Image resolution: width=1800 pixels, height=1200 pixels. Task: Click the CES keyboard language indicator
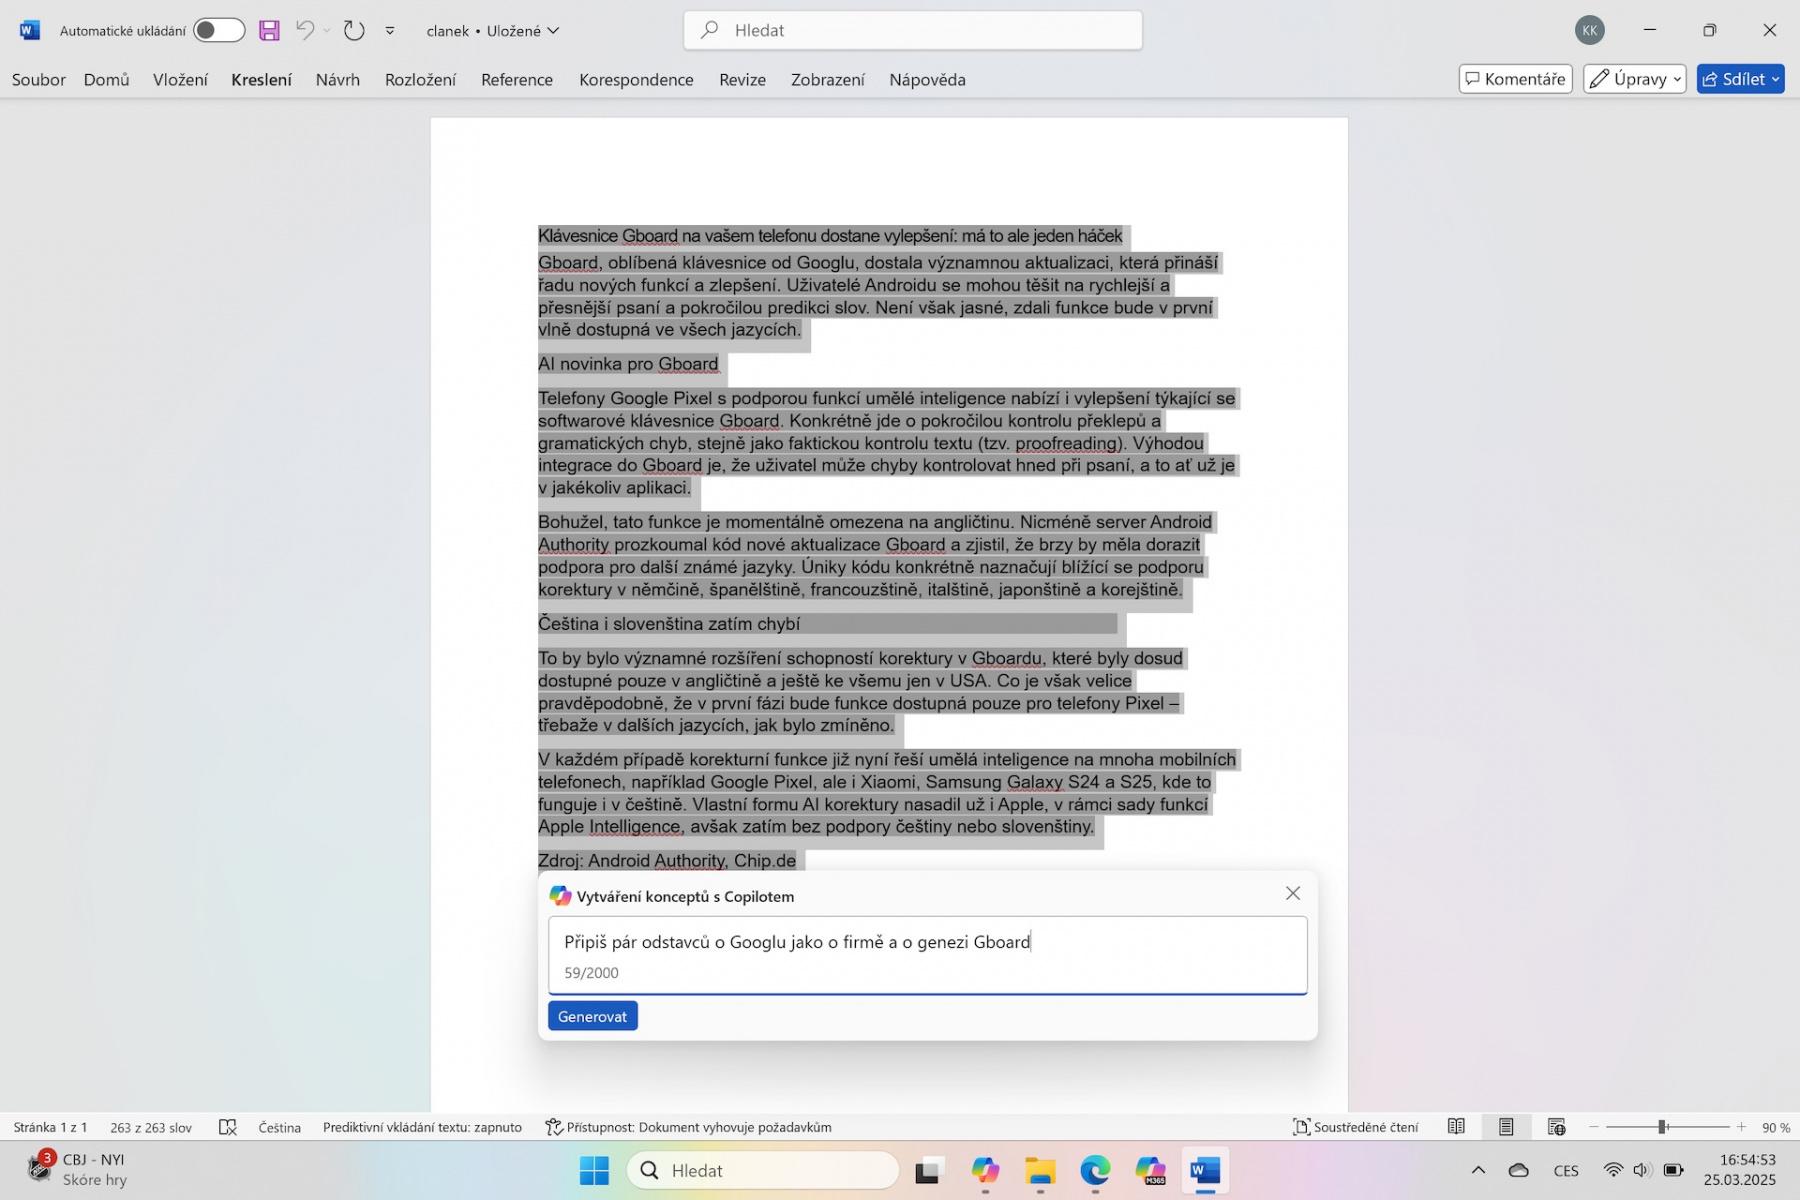1566,1170
